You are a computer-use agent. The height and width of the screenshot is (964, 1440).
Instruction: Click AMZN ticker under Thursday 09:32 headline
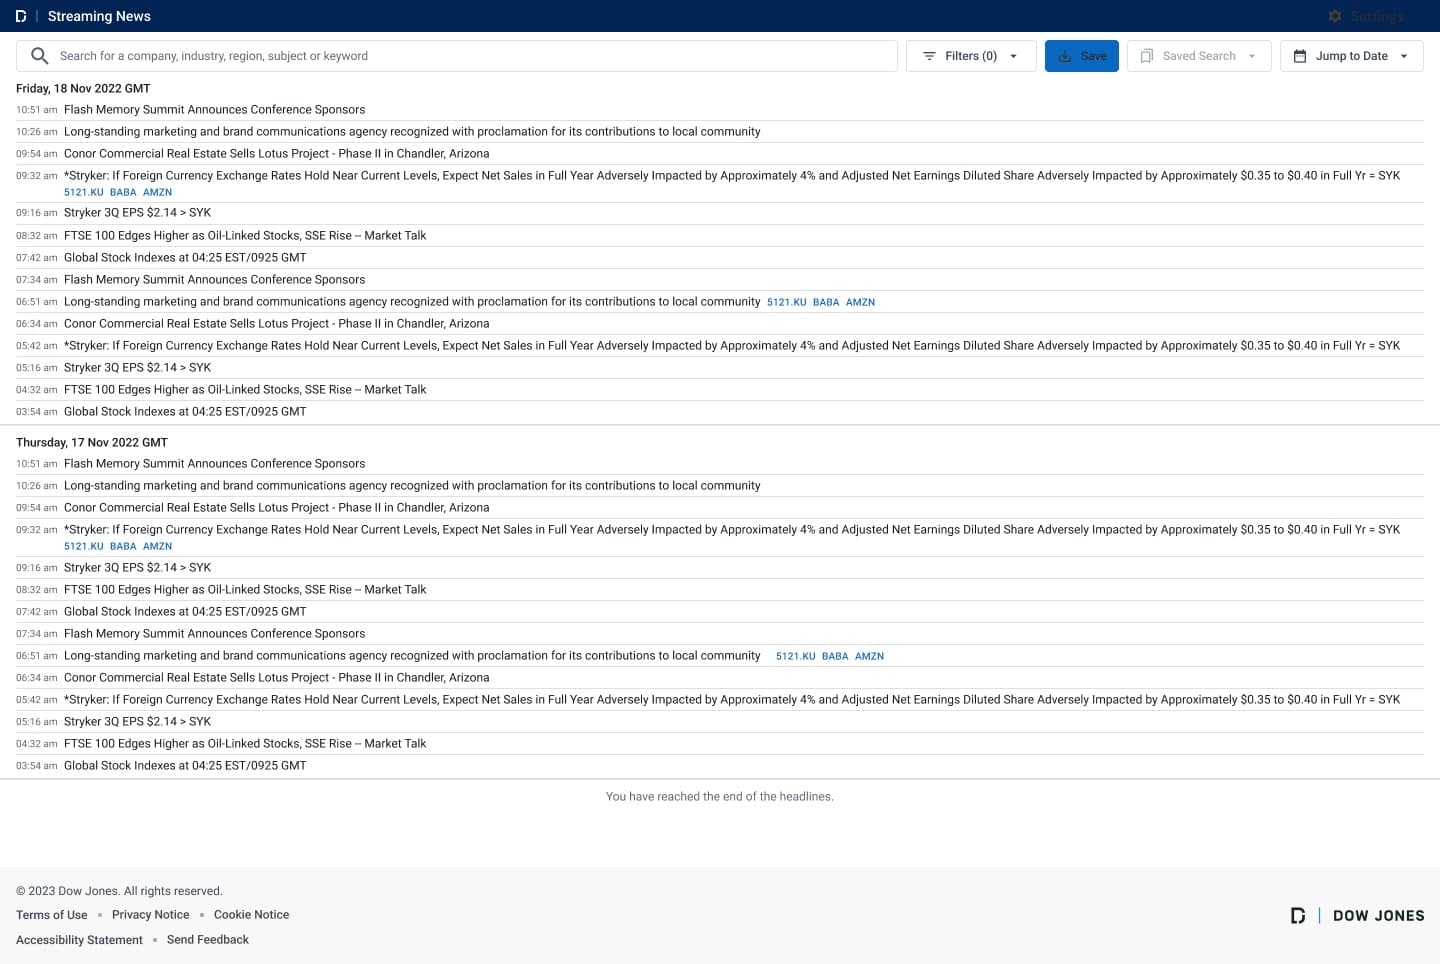tap(158, 546)
